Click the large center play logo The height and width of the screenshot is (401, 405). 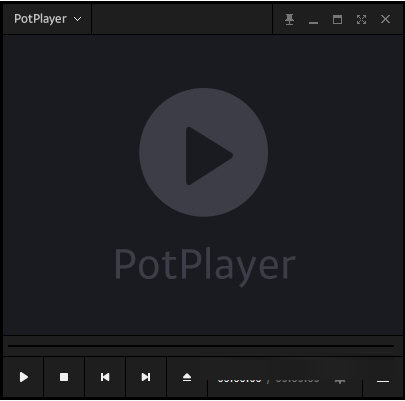(203, 152)
